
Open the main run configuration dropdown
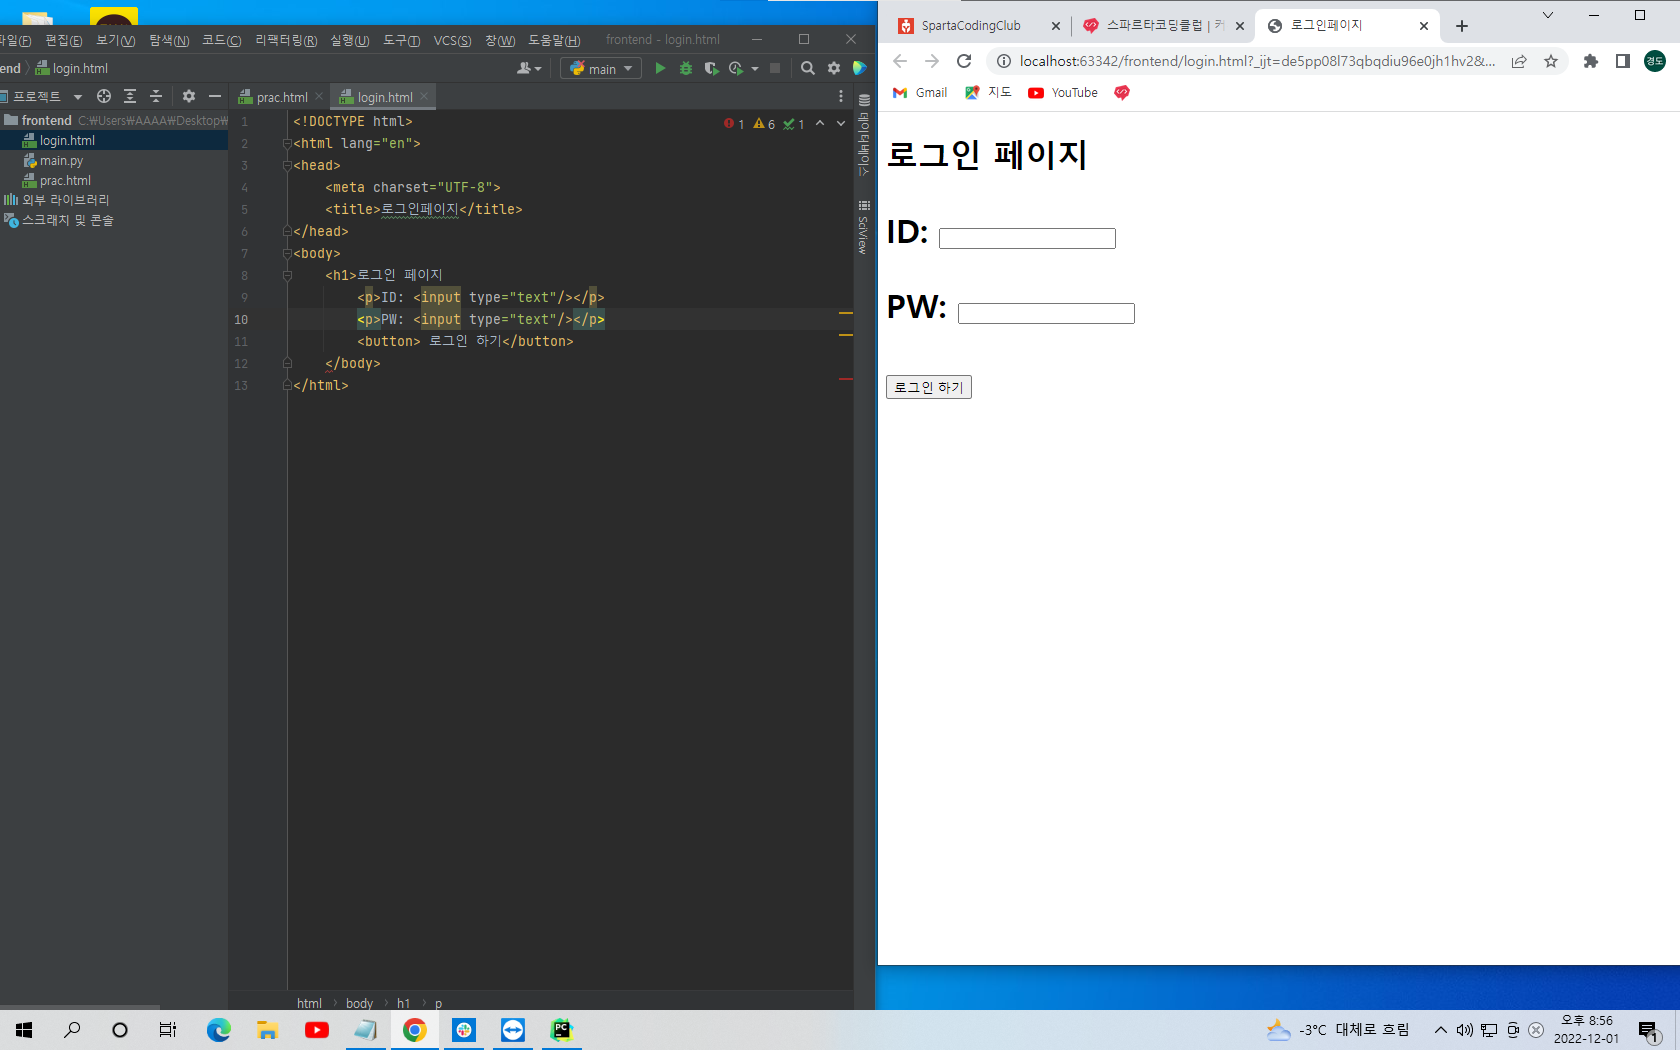pyautogui.click(x=601, y=68)
